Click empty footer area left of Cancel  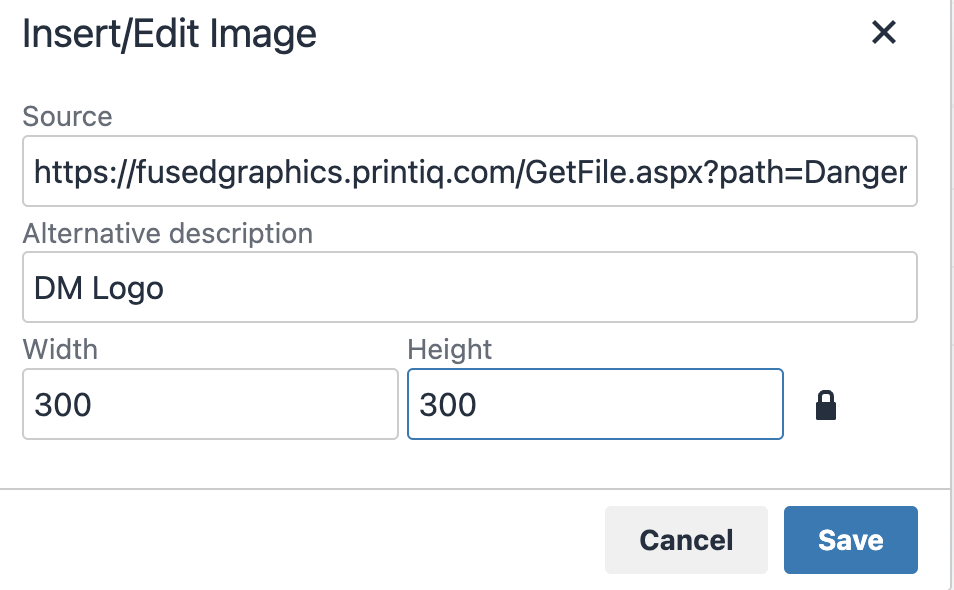[x=300, y=540]
